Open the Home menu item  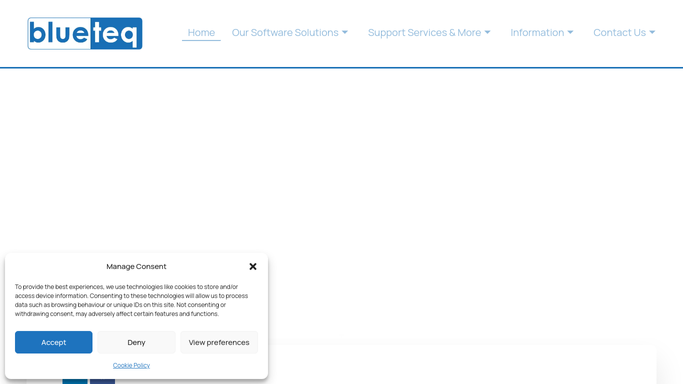[x=201, y=33]
